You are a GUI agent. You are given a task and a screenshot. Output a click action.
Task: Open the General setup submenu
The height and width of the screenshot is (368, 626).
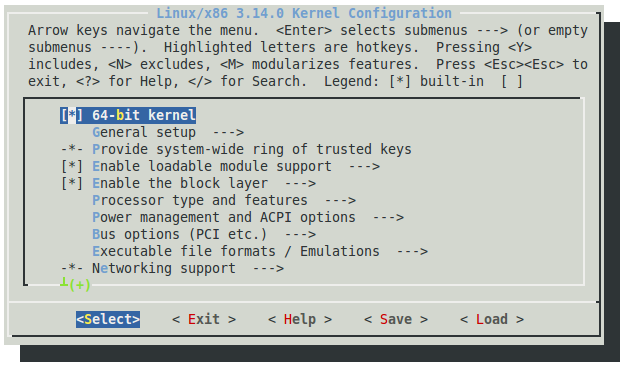(x=168, y=133)
